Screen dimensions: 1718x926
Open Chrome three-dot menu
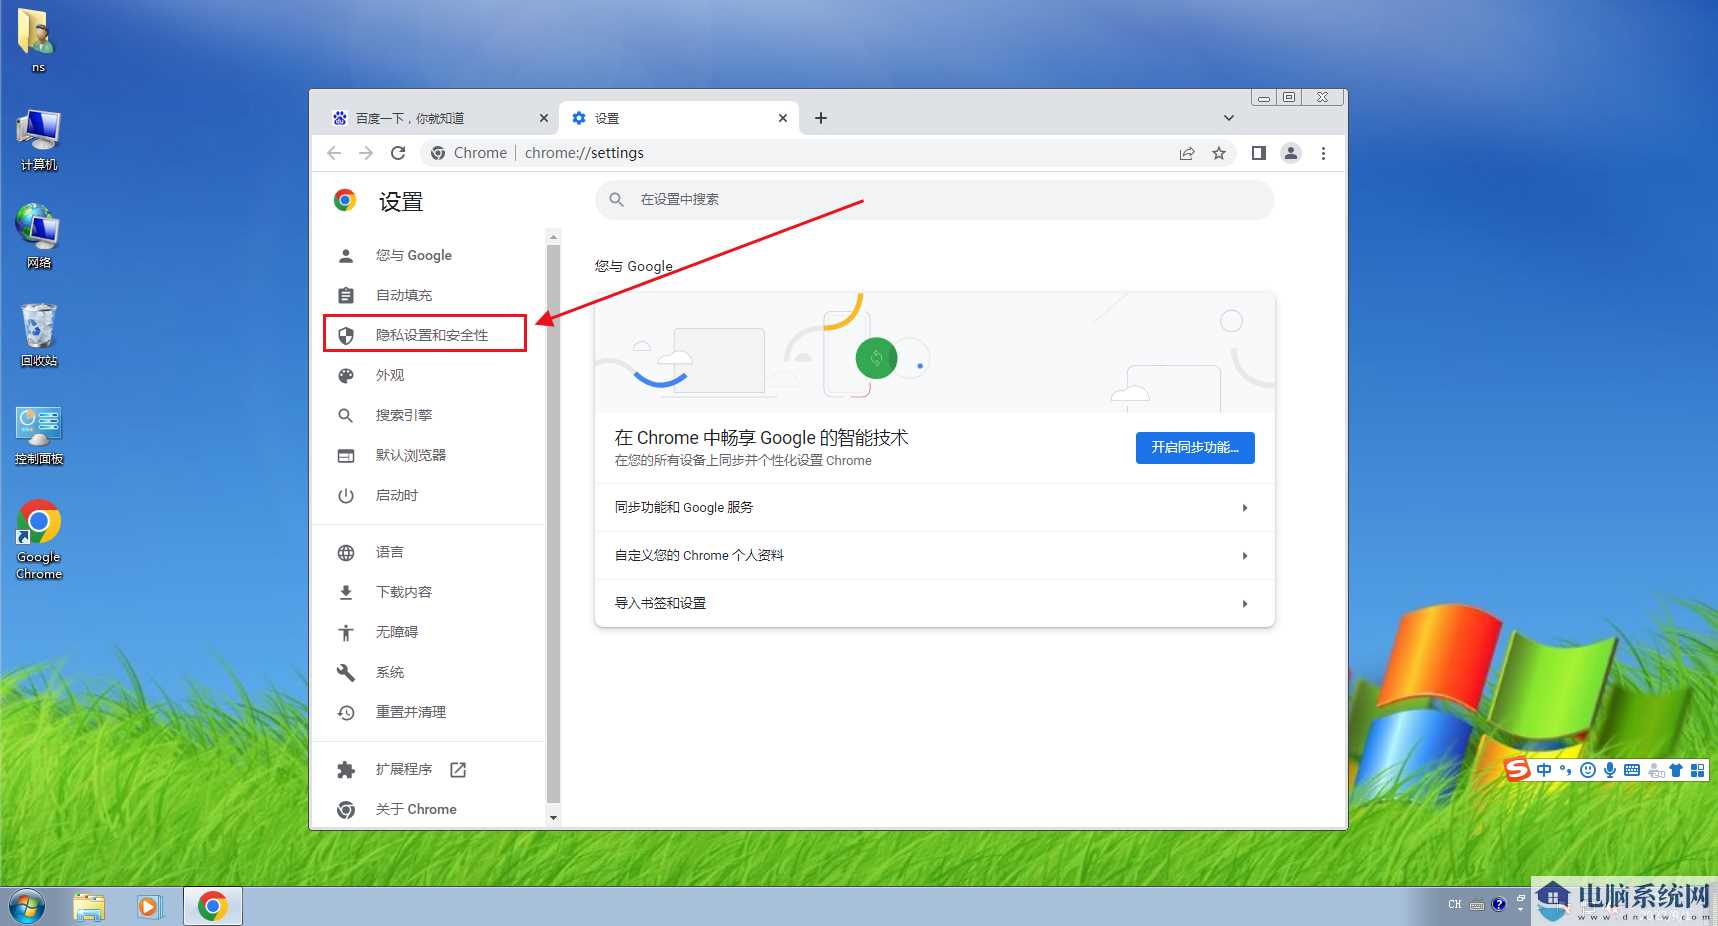tap(1323, 153)
